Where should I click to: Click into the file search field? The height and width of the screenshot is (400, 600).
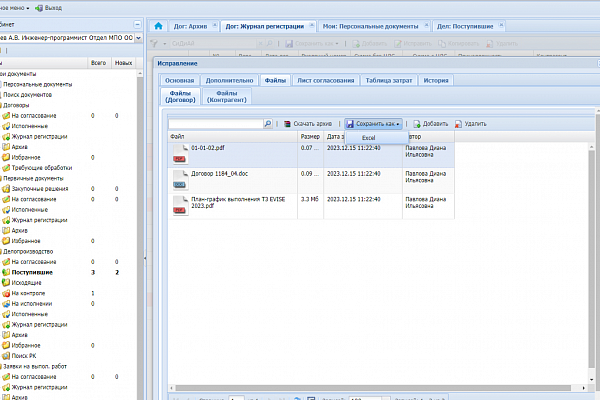216,124
